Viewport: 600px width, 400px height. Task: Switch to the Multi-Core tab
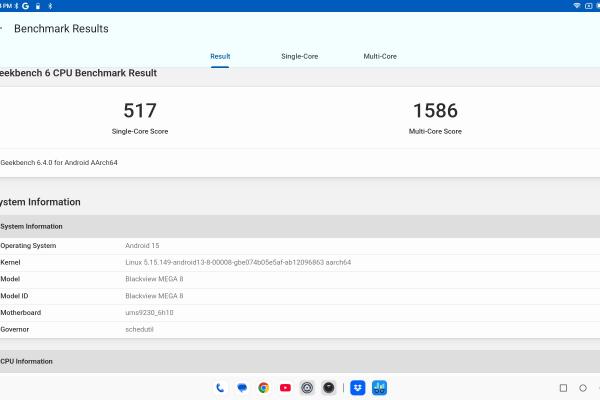[380, 56]
